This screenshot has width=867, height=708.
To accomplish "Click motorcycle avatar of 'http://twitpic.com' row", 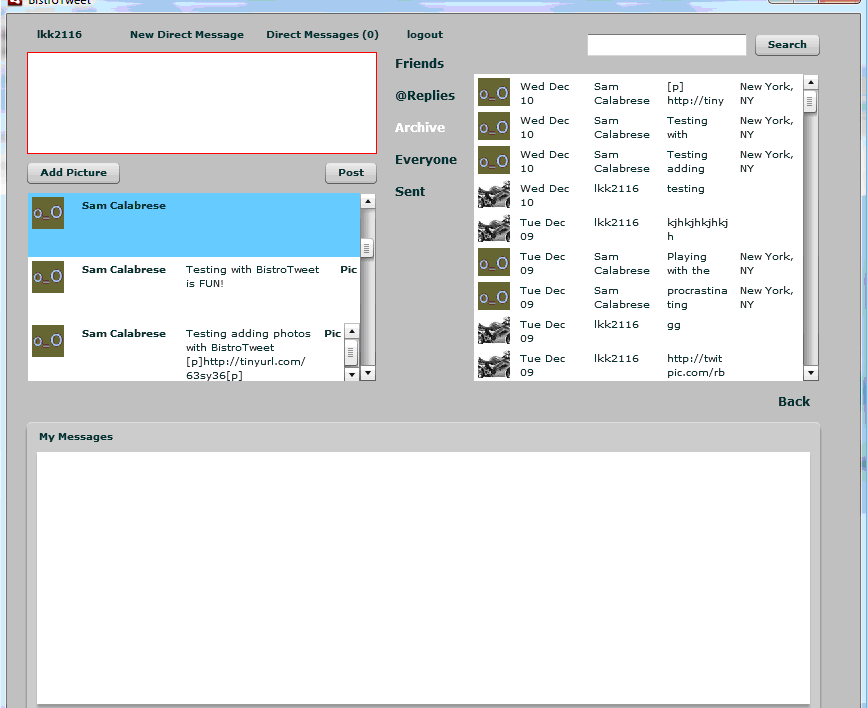I will pyautogui.click(x=494, y=365).
